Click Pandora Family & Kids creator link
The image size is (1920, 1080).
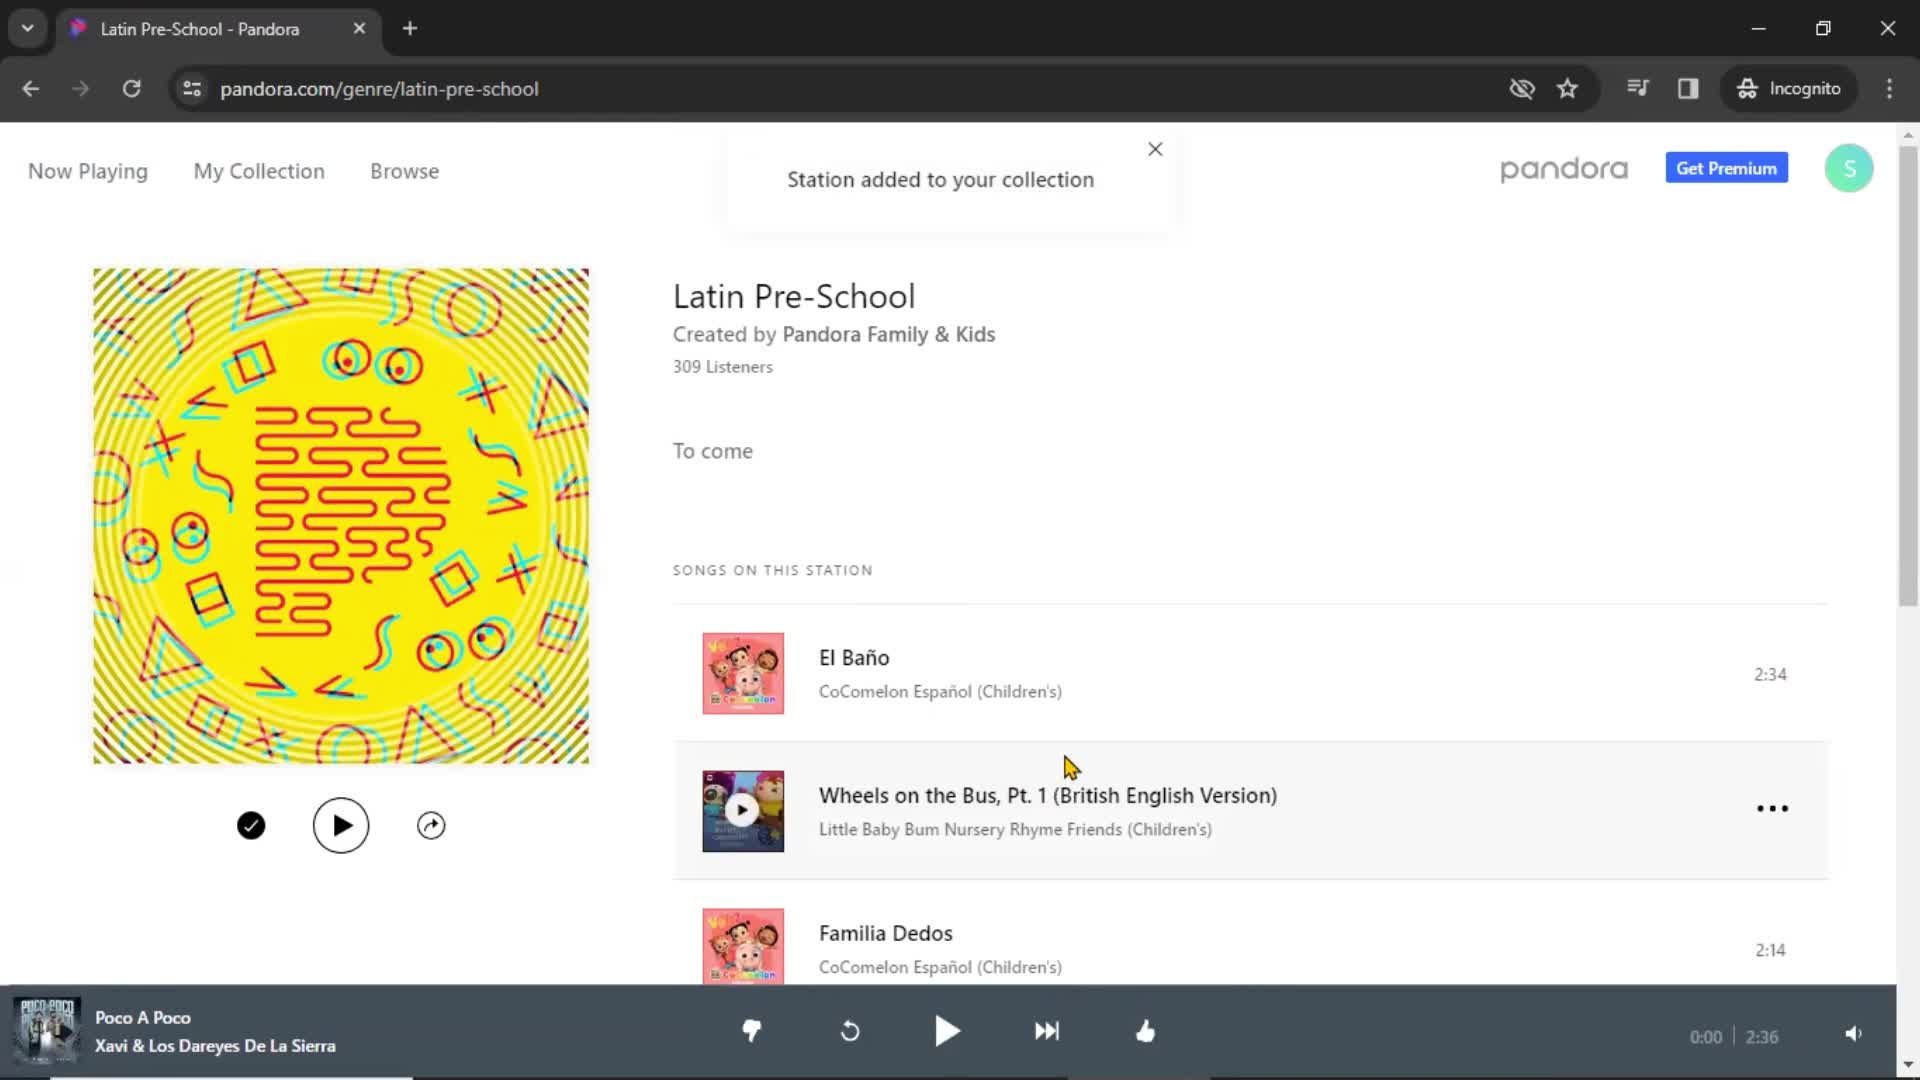887,334
